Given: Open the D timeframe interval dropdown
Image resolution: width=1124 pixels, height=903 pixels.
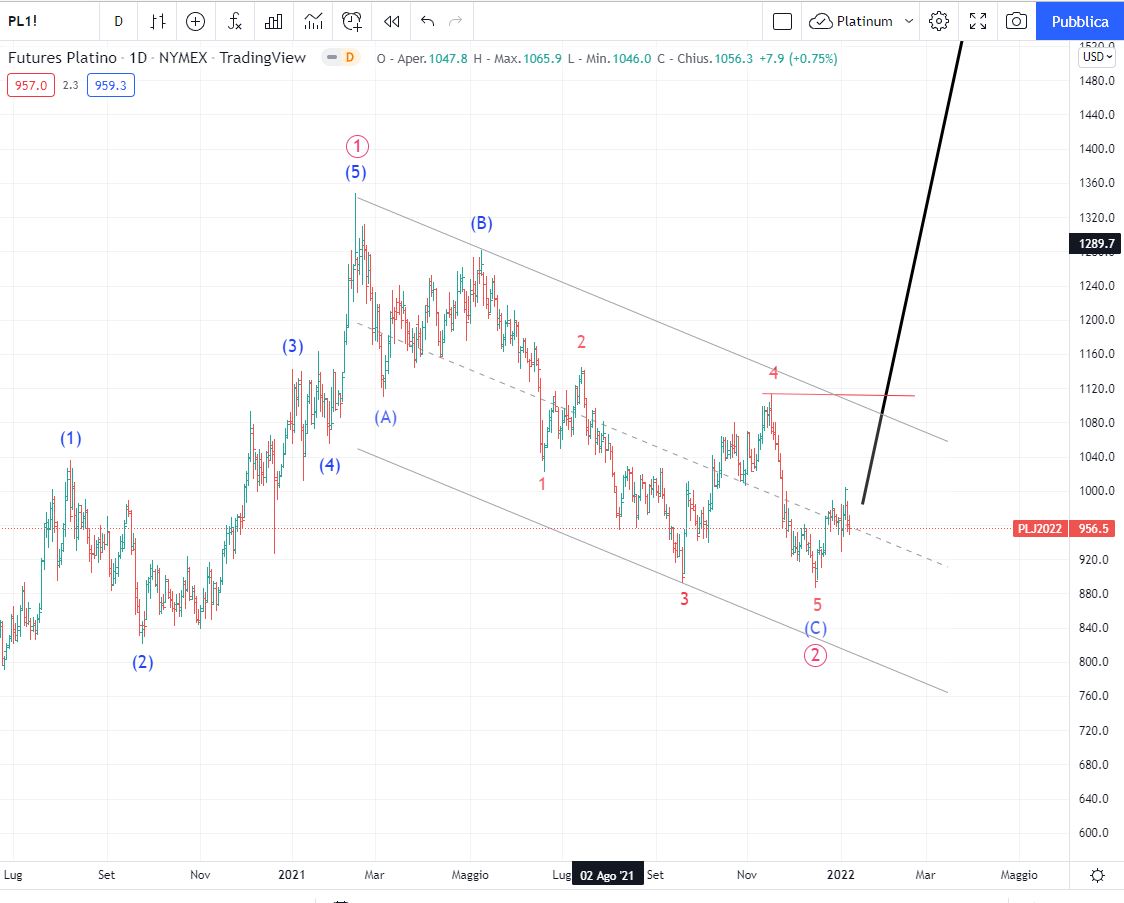Looking at the screenshot, I should [x=118, y=22].
